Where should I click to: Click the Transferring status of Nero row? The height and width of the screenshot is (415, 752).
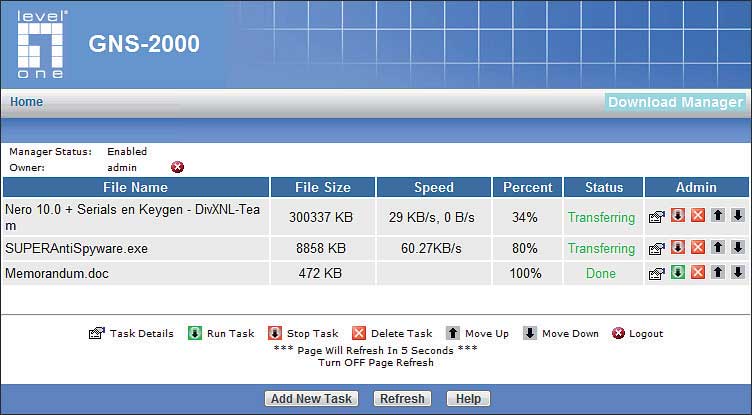(601, 217)
